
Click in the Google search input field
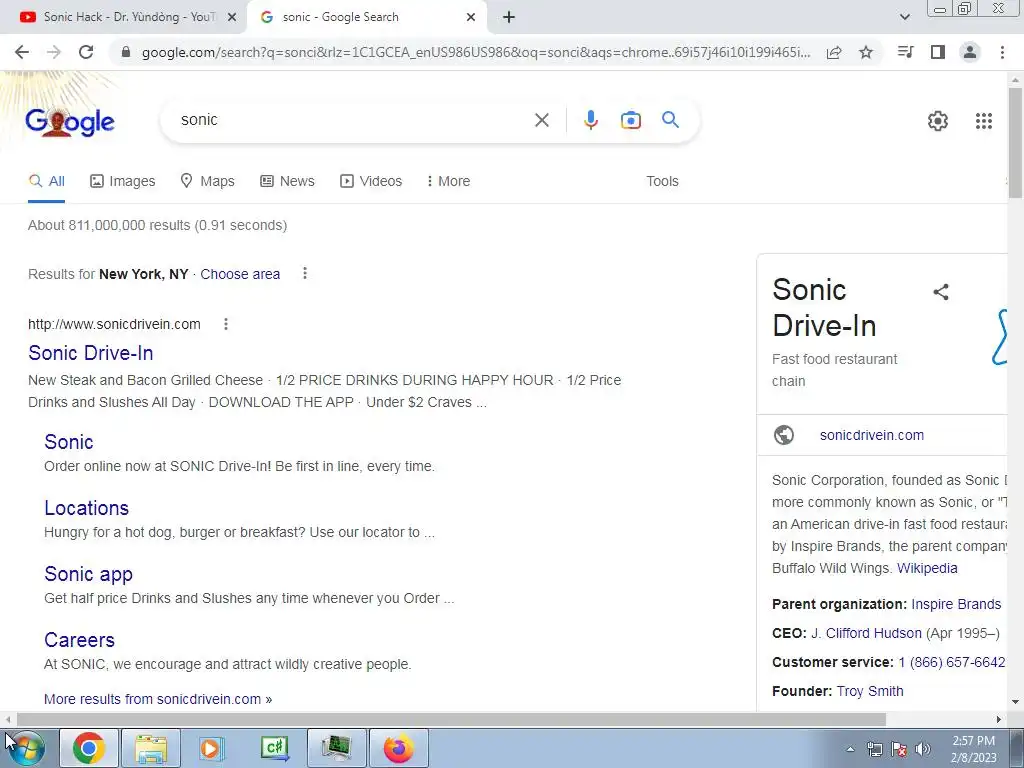coord(353,120)
